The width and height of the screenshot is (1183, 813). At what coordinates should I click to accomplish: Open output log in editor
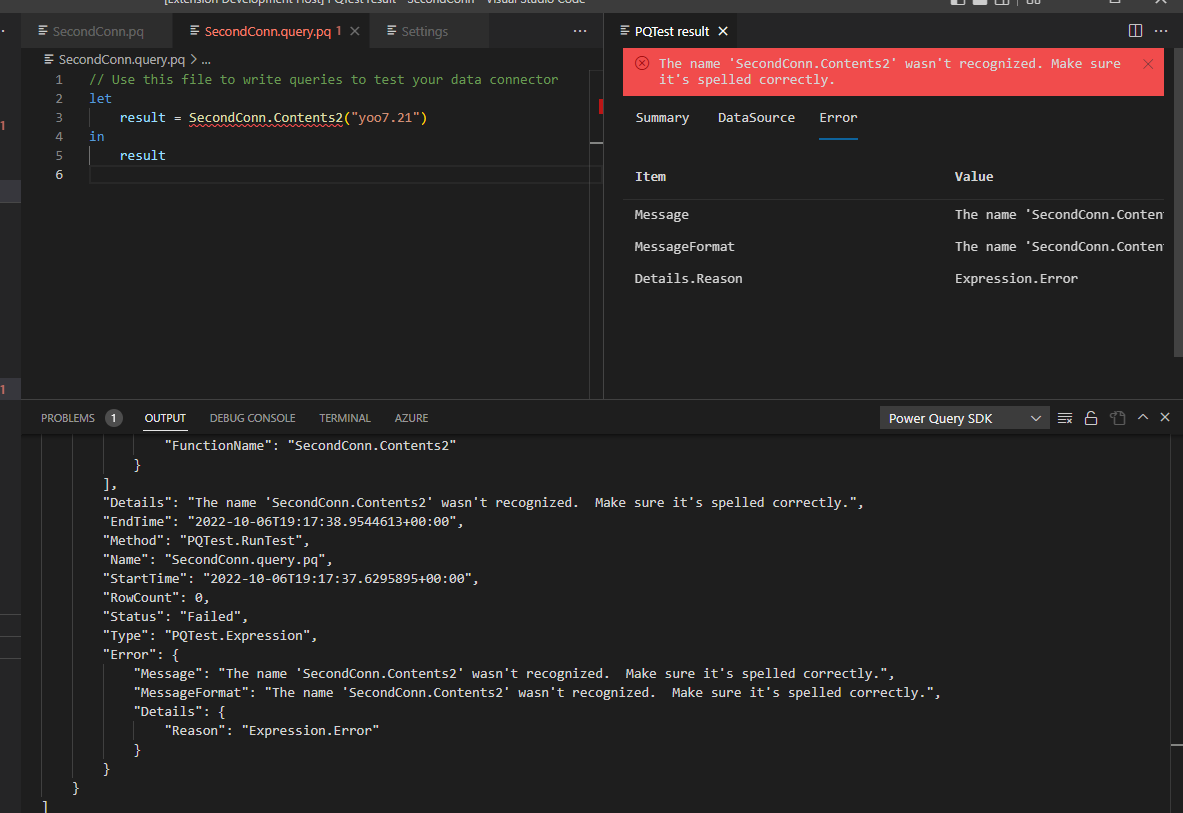(1117, 418)
